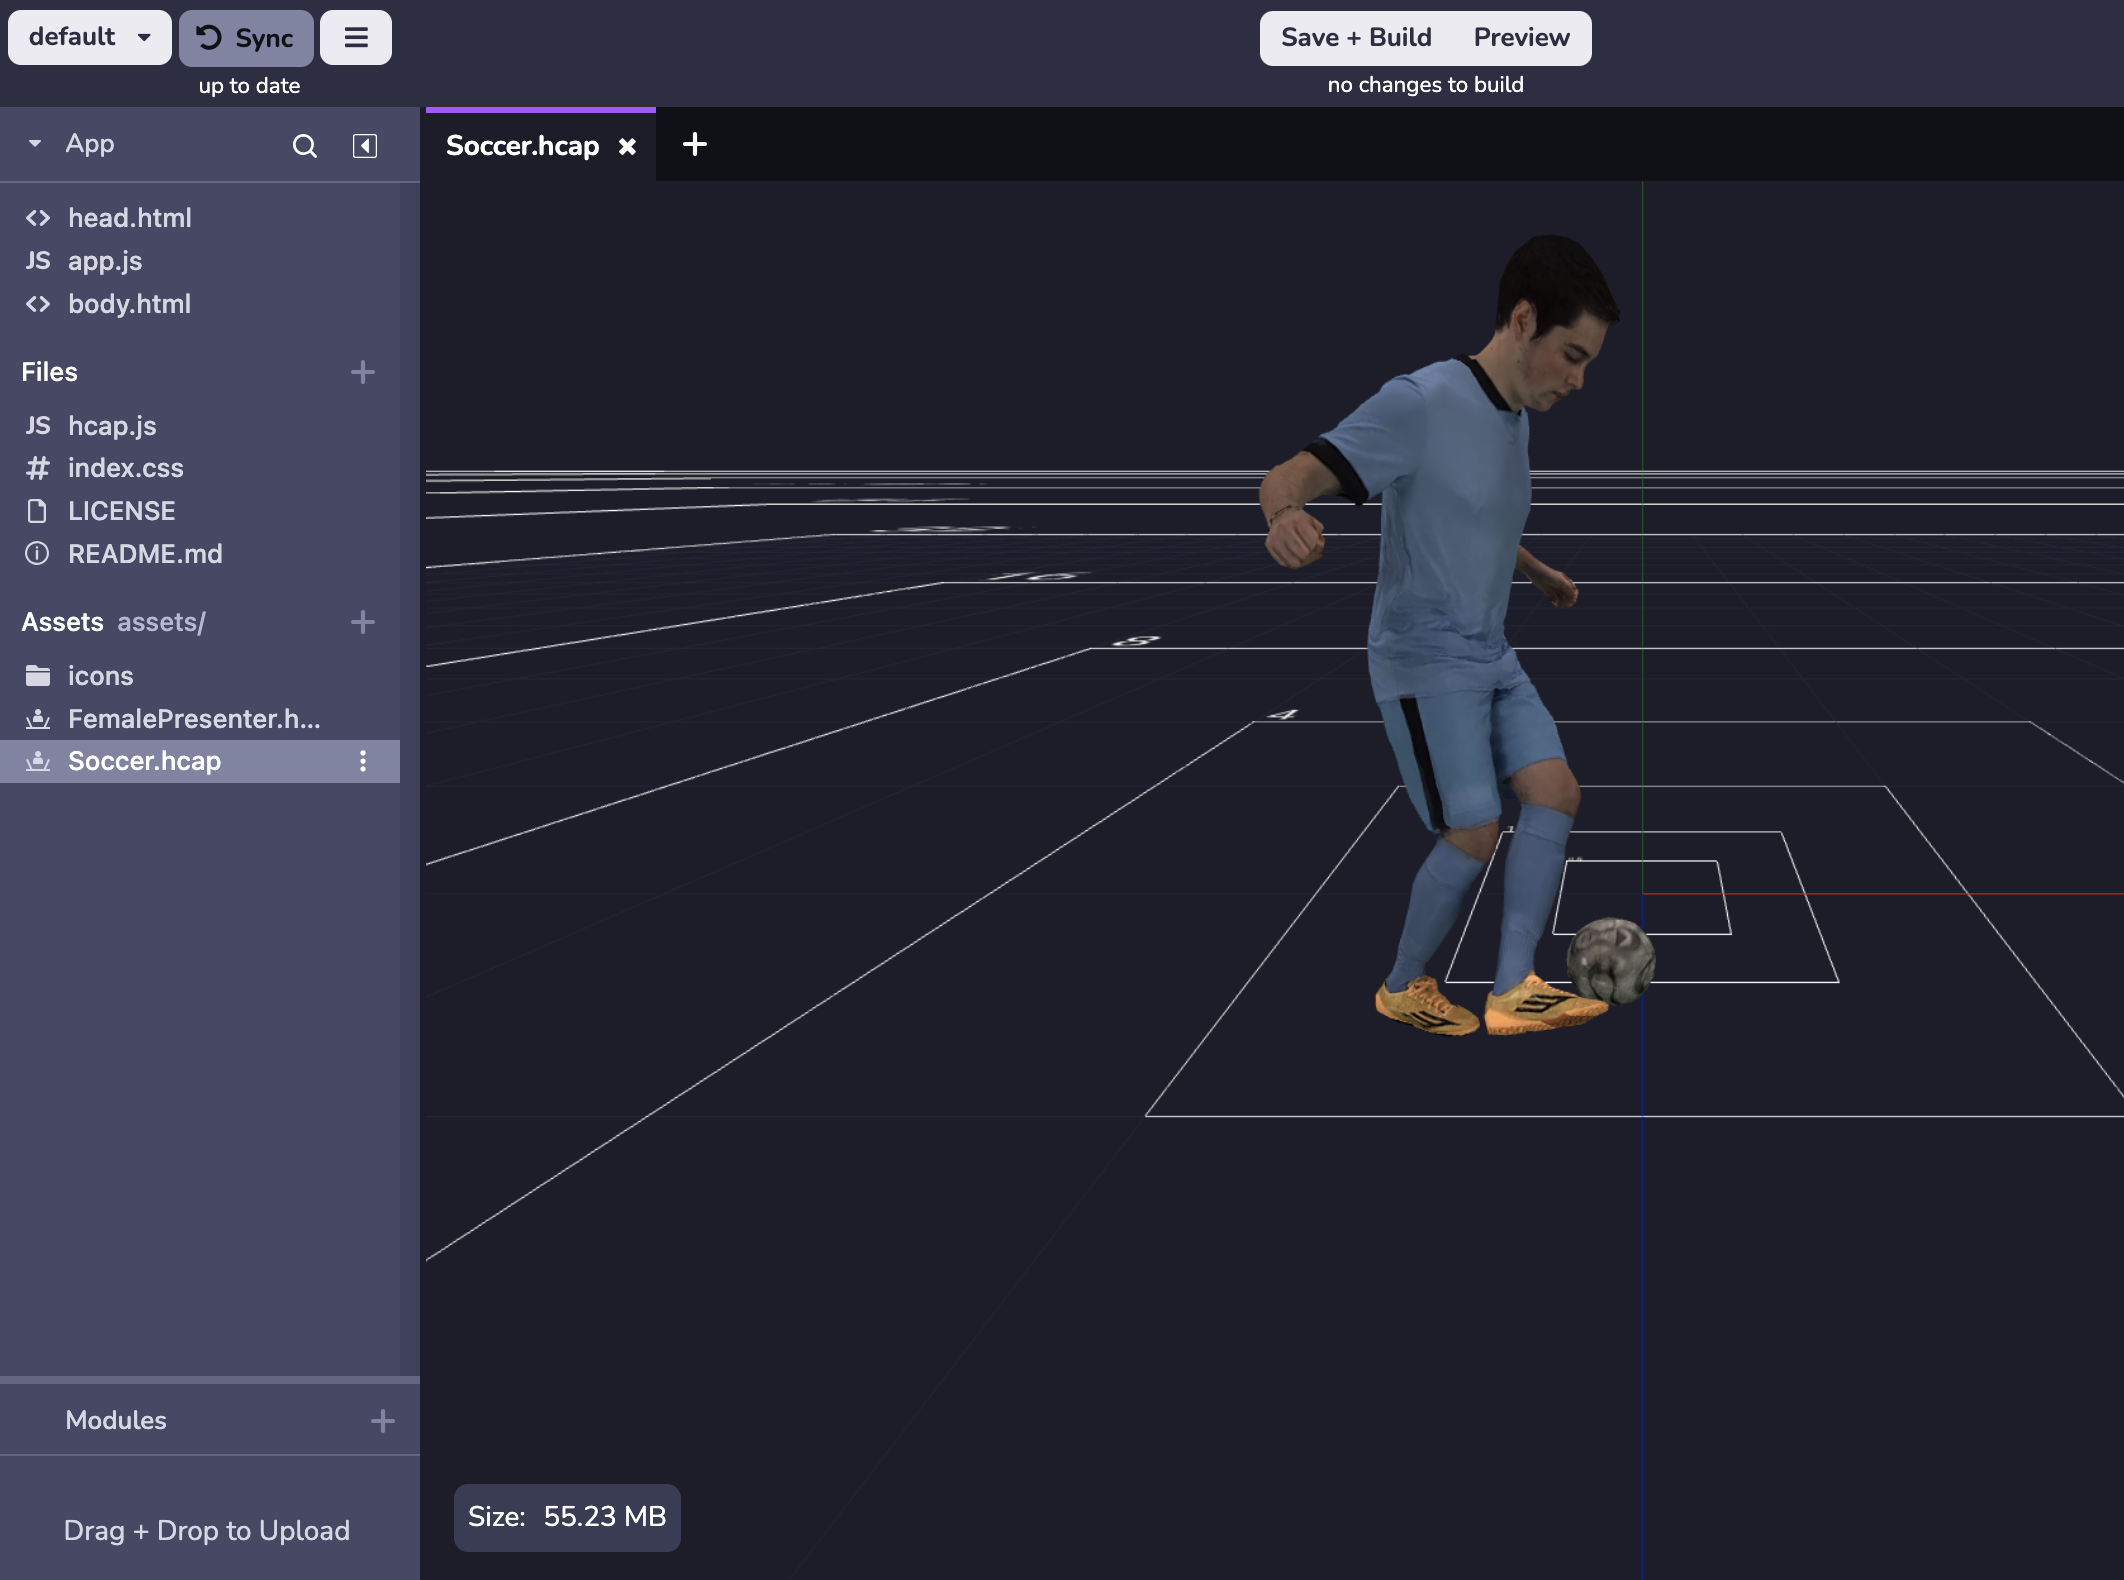The width and height of the screenshot is (2124, 1580).
Task: Click the three-dot options icon for Soccer.hcap
Action: [363, 762]
